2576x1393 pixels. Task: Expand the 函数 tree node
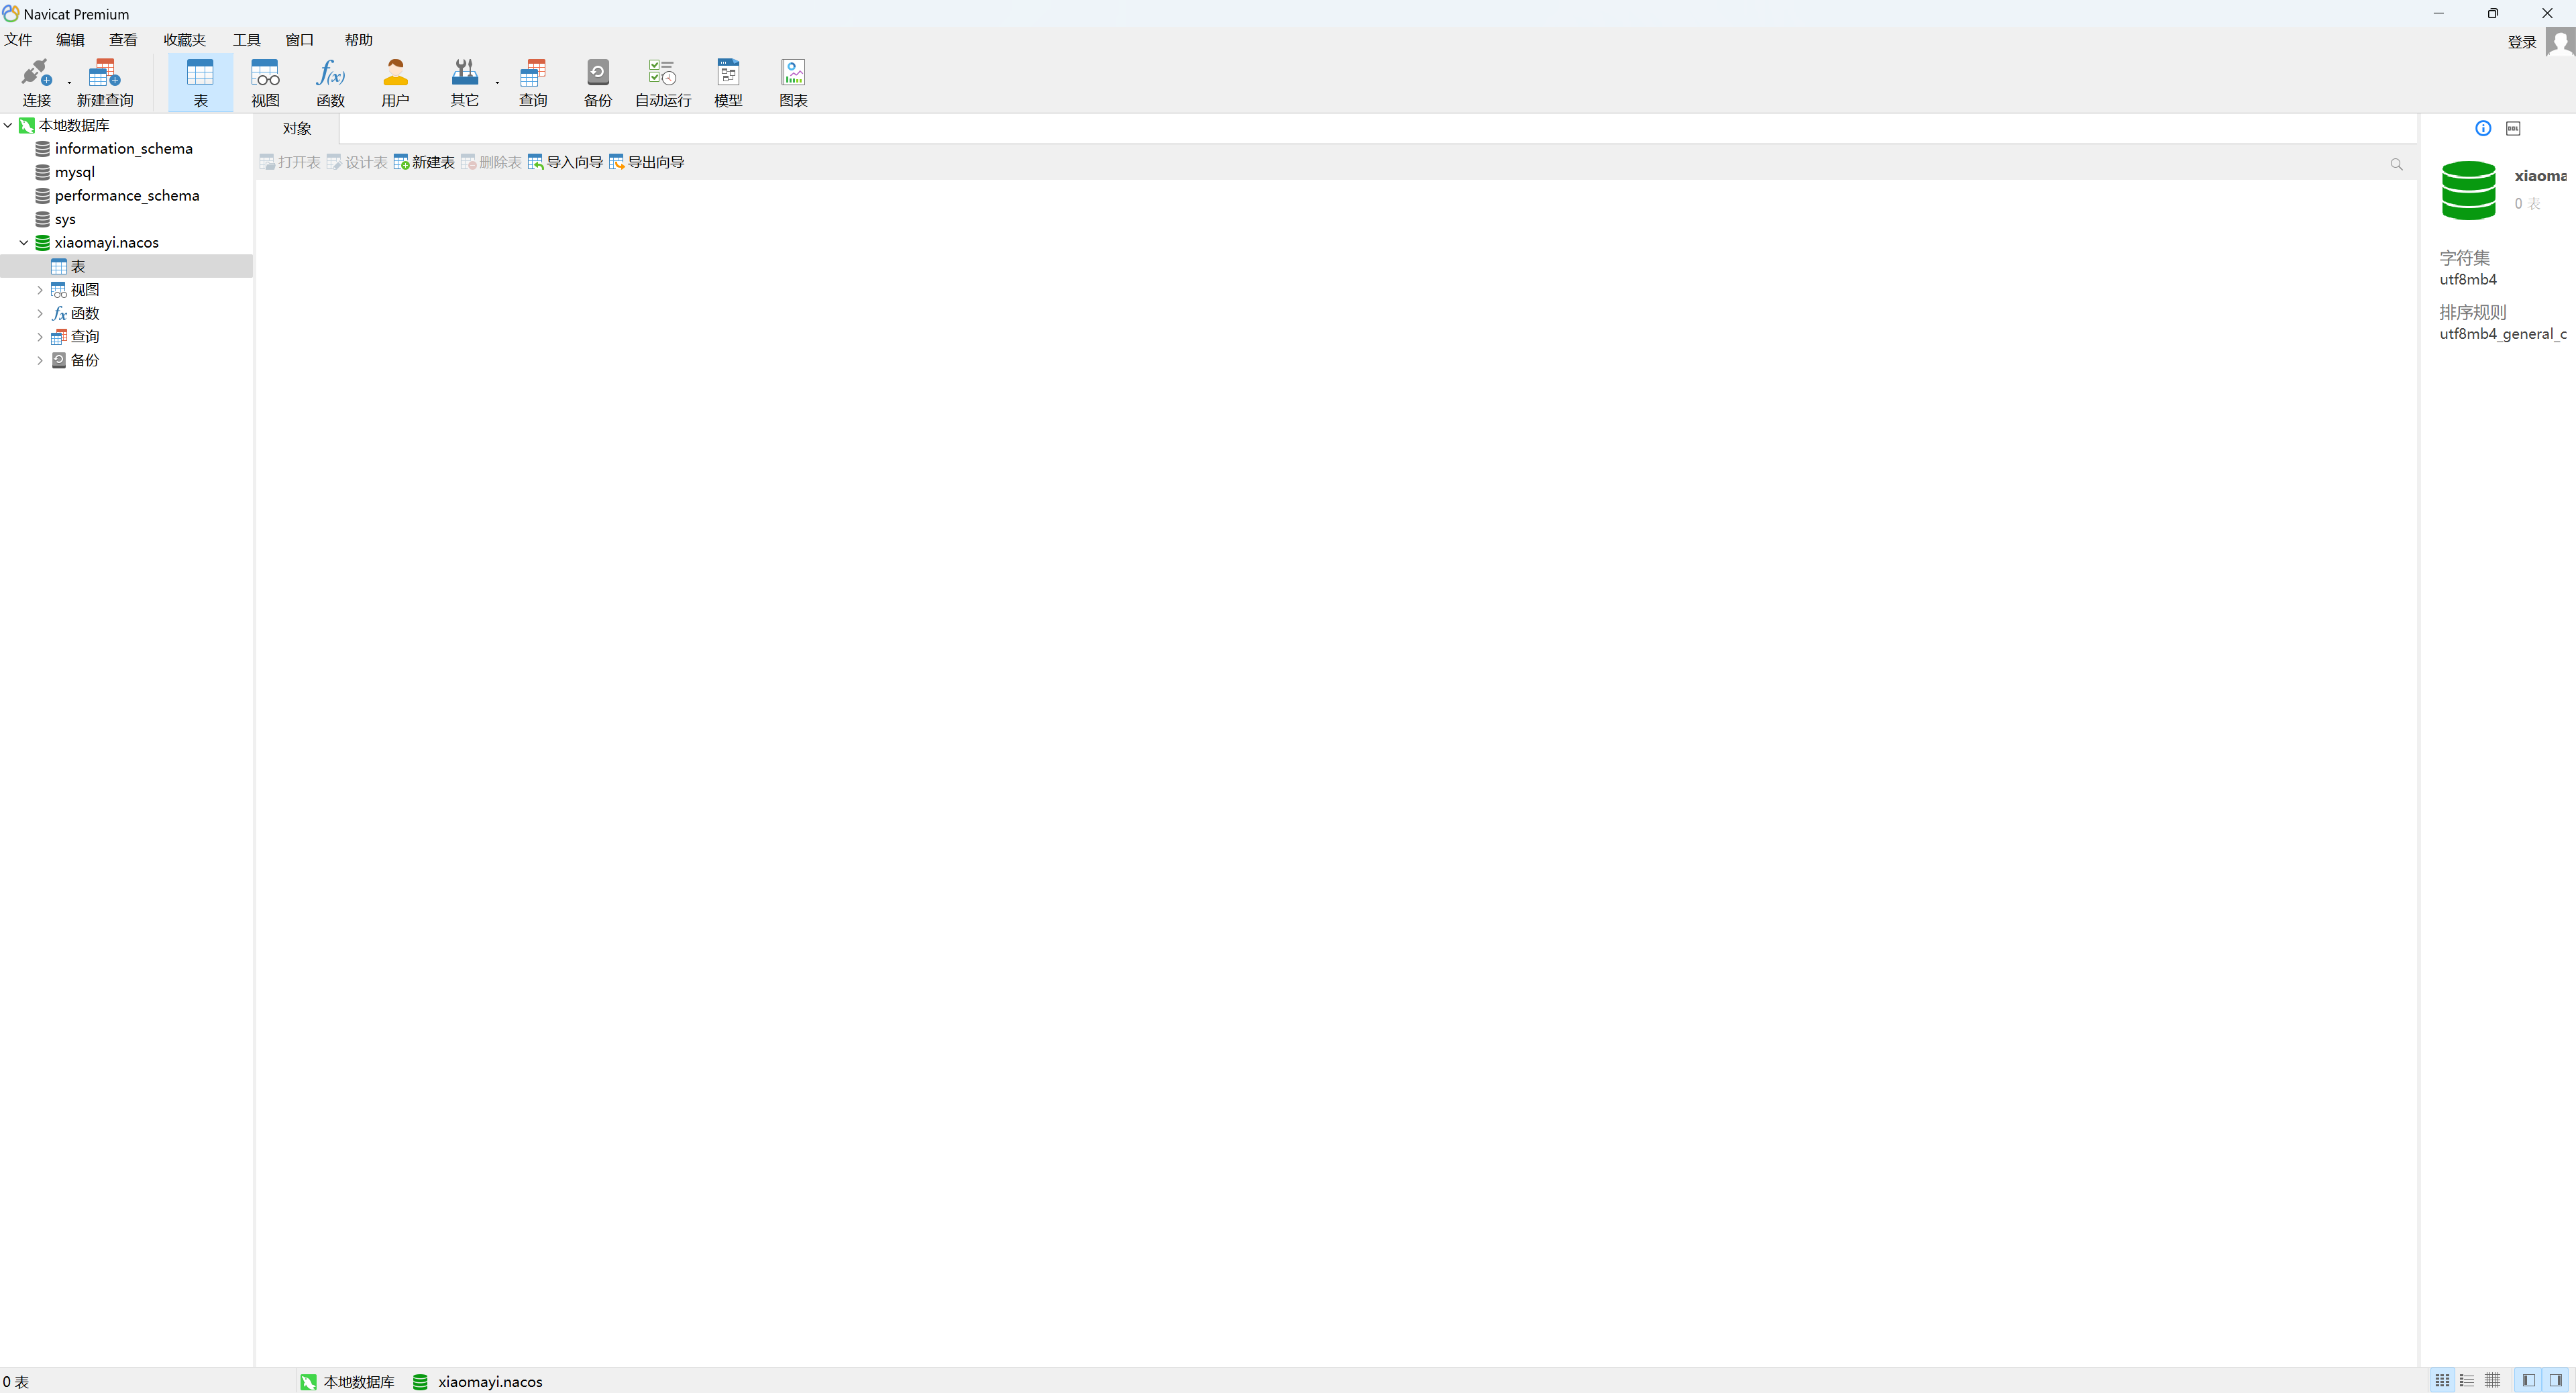40,313
